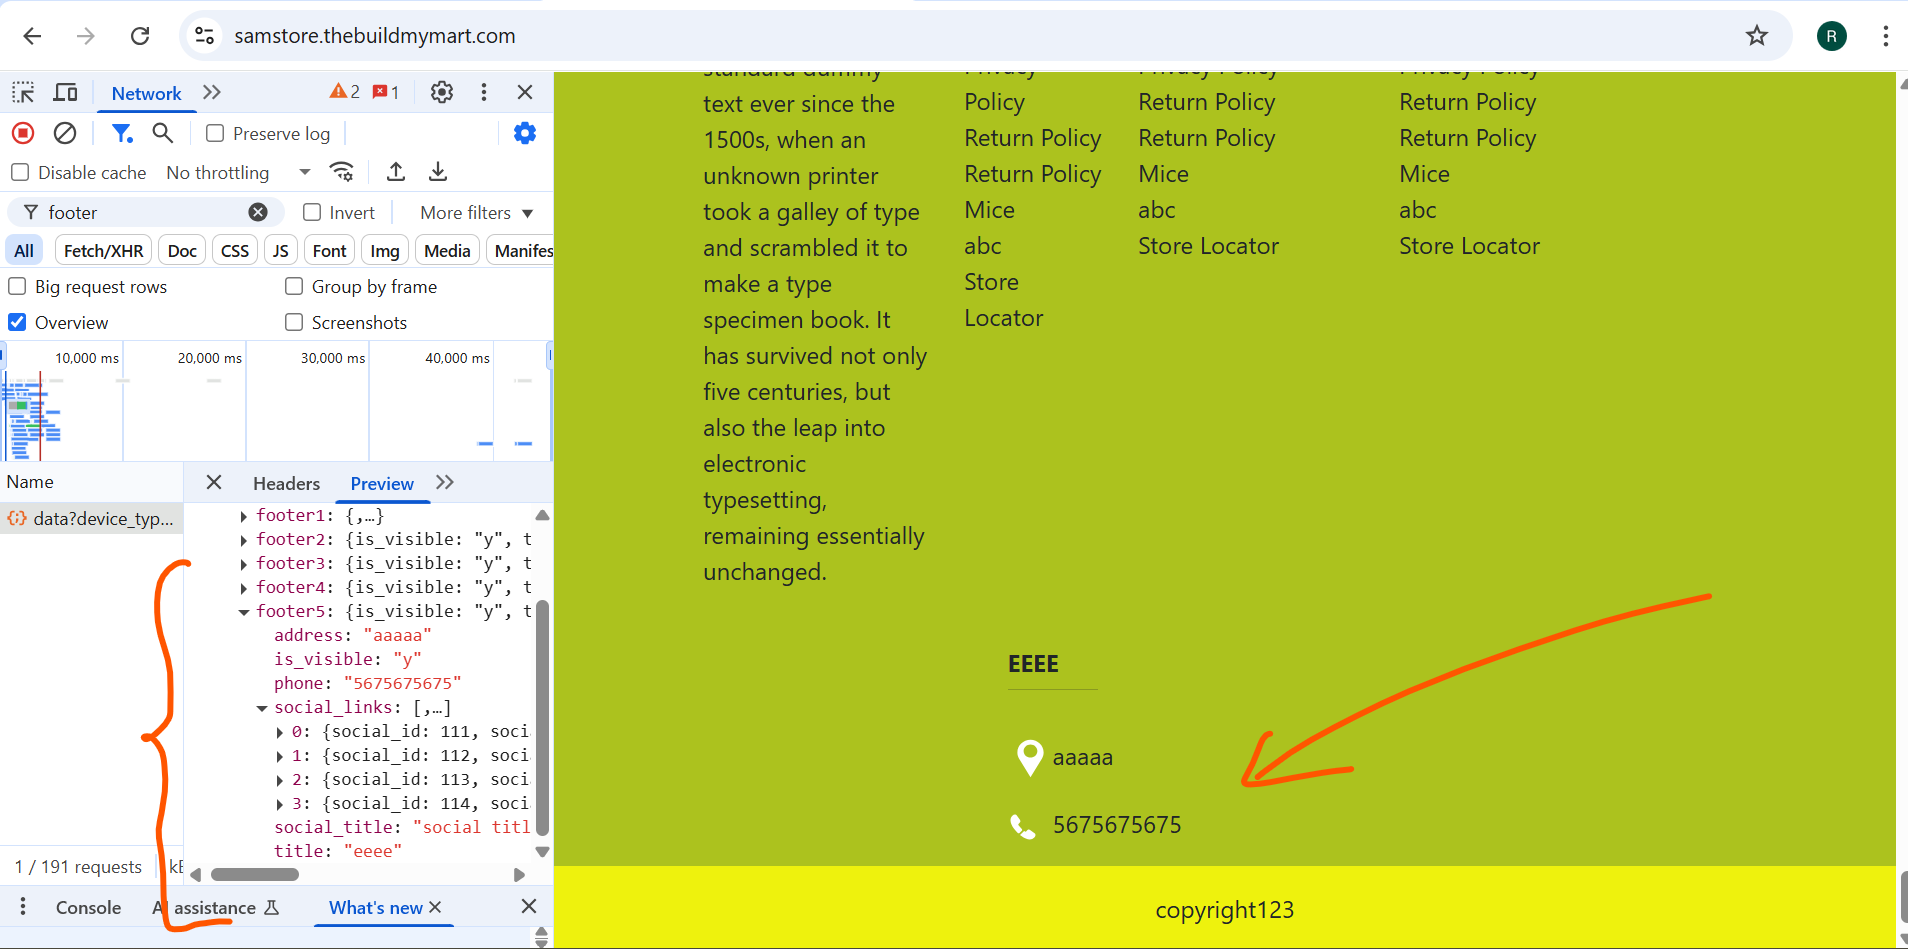Open network search magnifier
The image size is (1908, 949).
(163, 133)
